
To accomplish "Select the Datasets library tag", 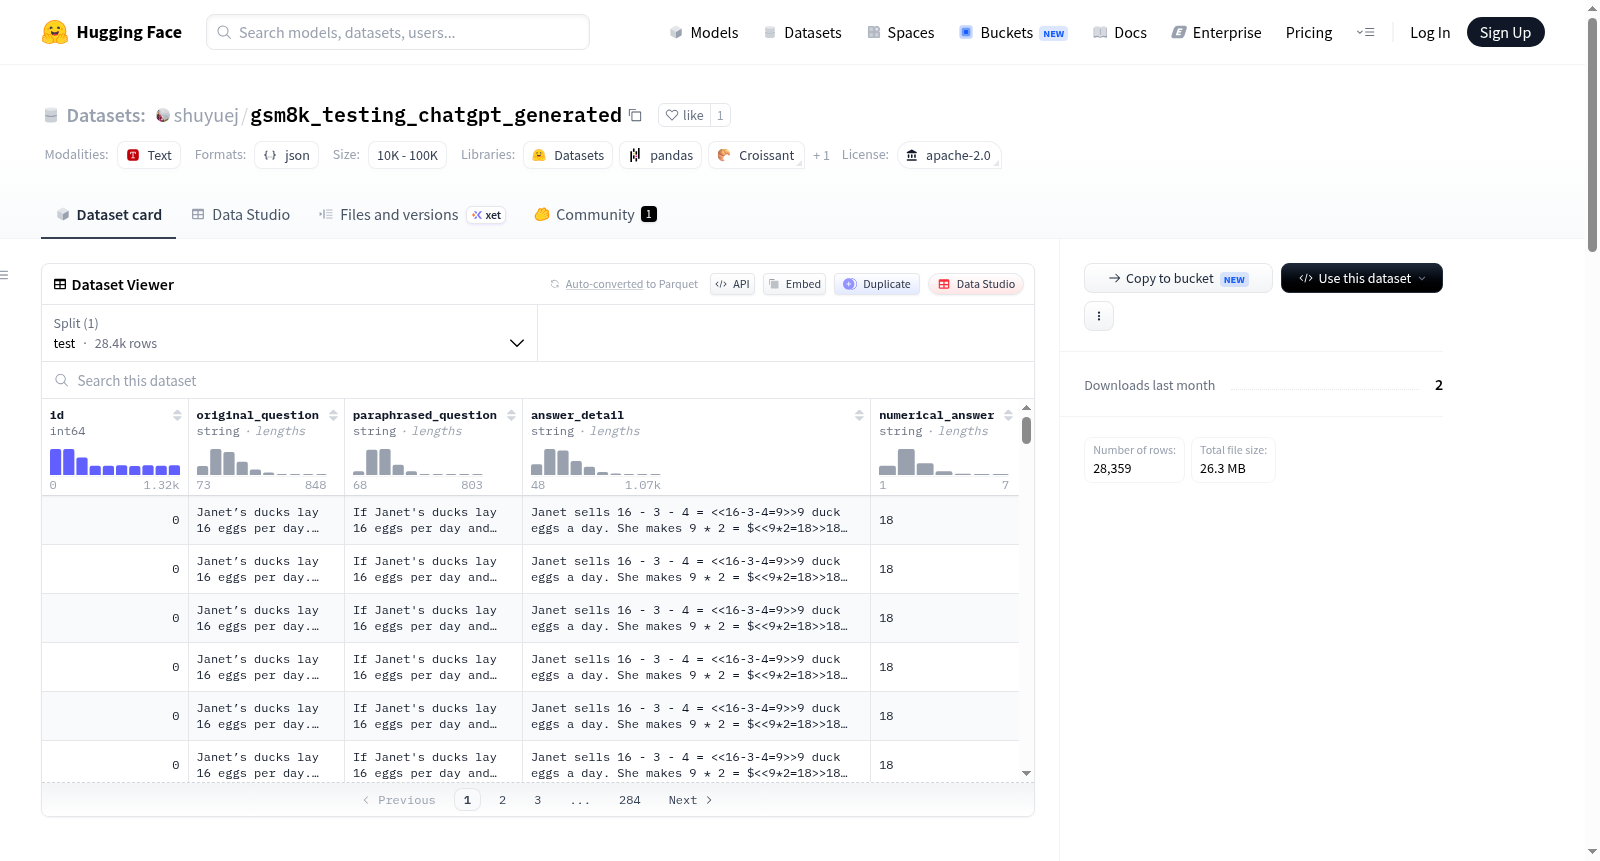I will click(568, 155).
